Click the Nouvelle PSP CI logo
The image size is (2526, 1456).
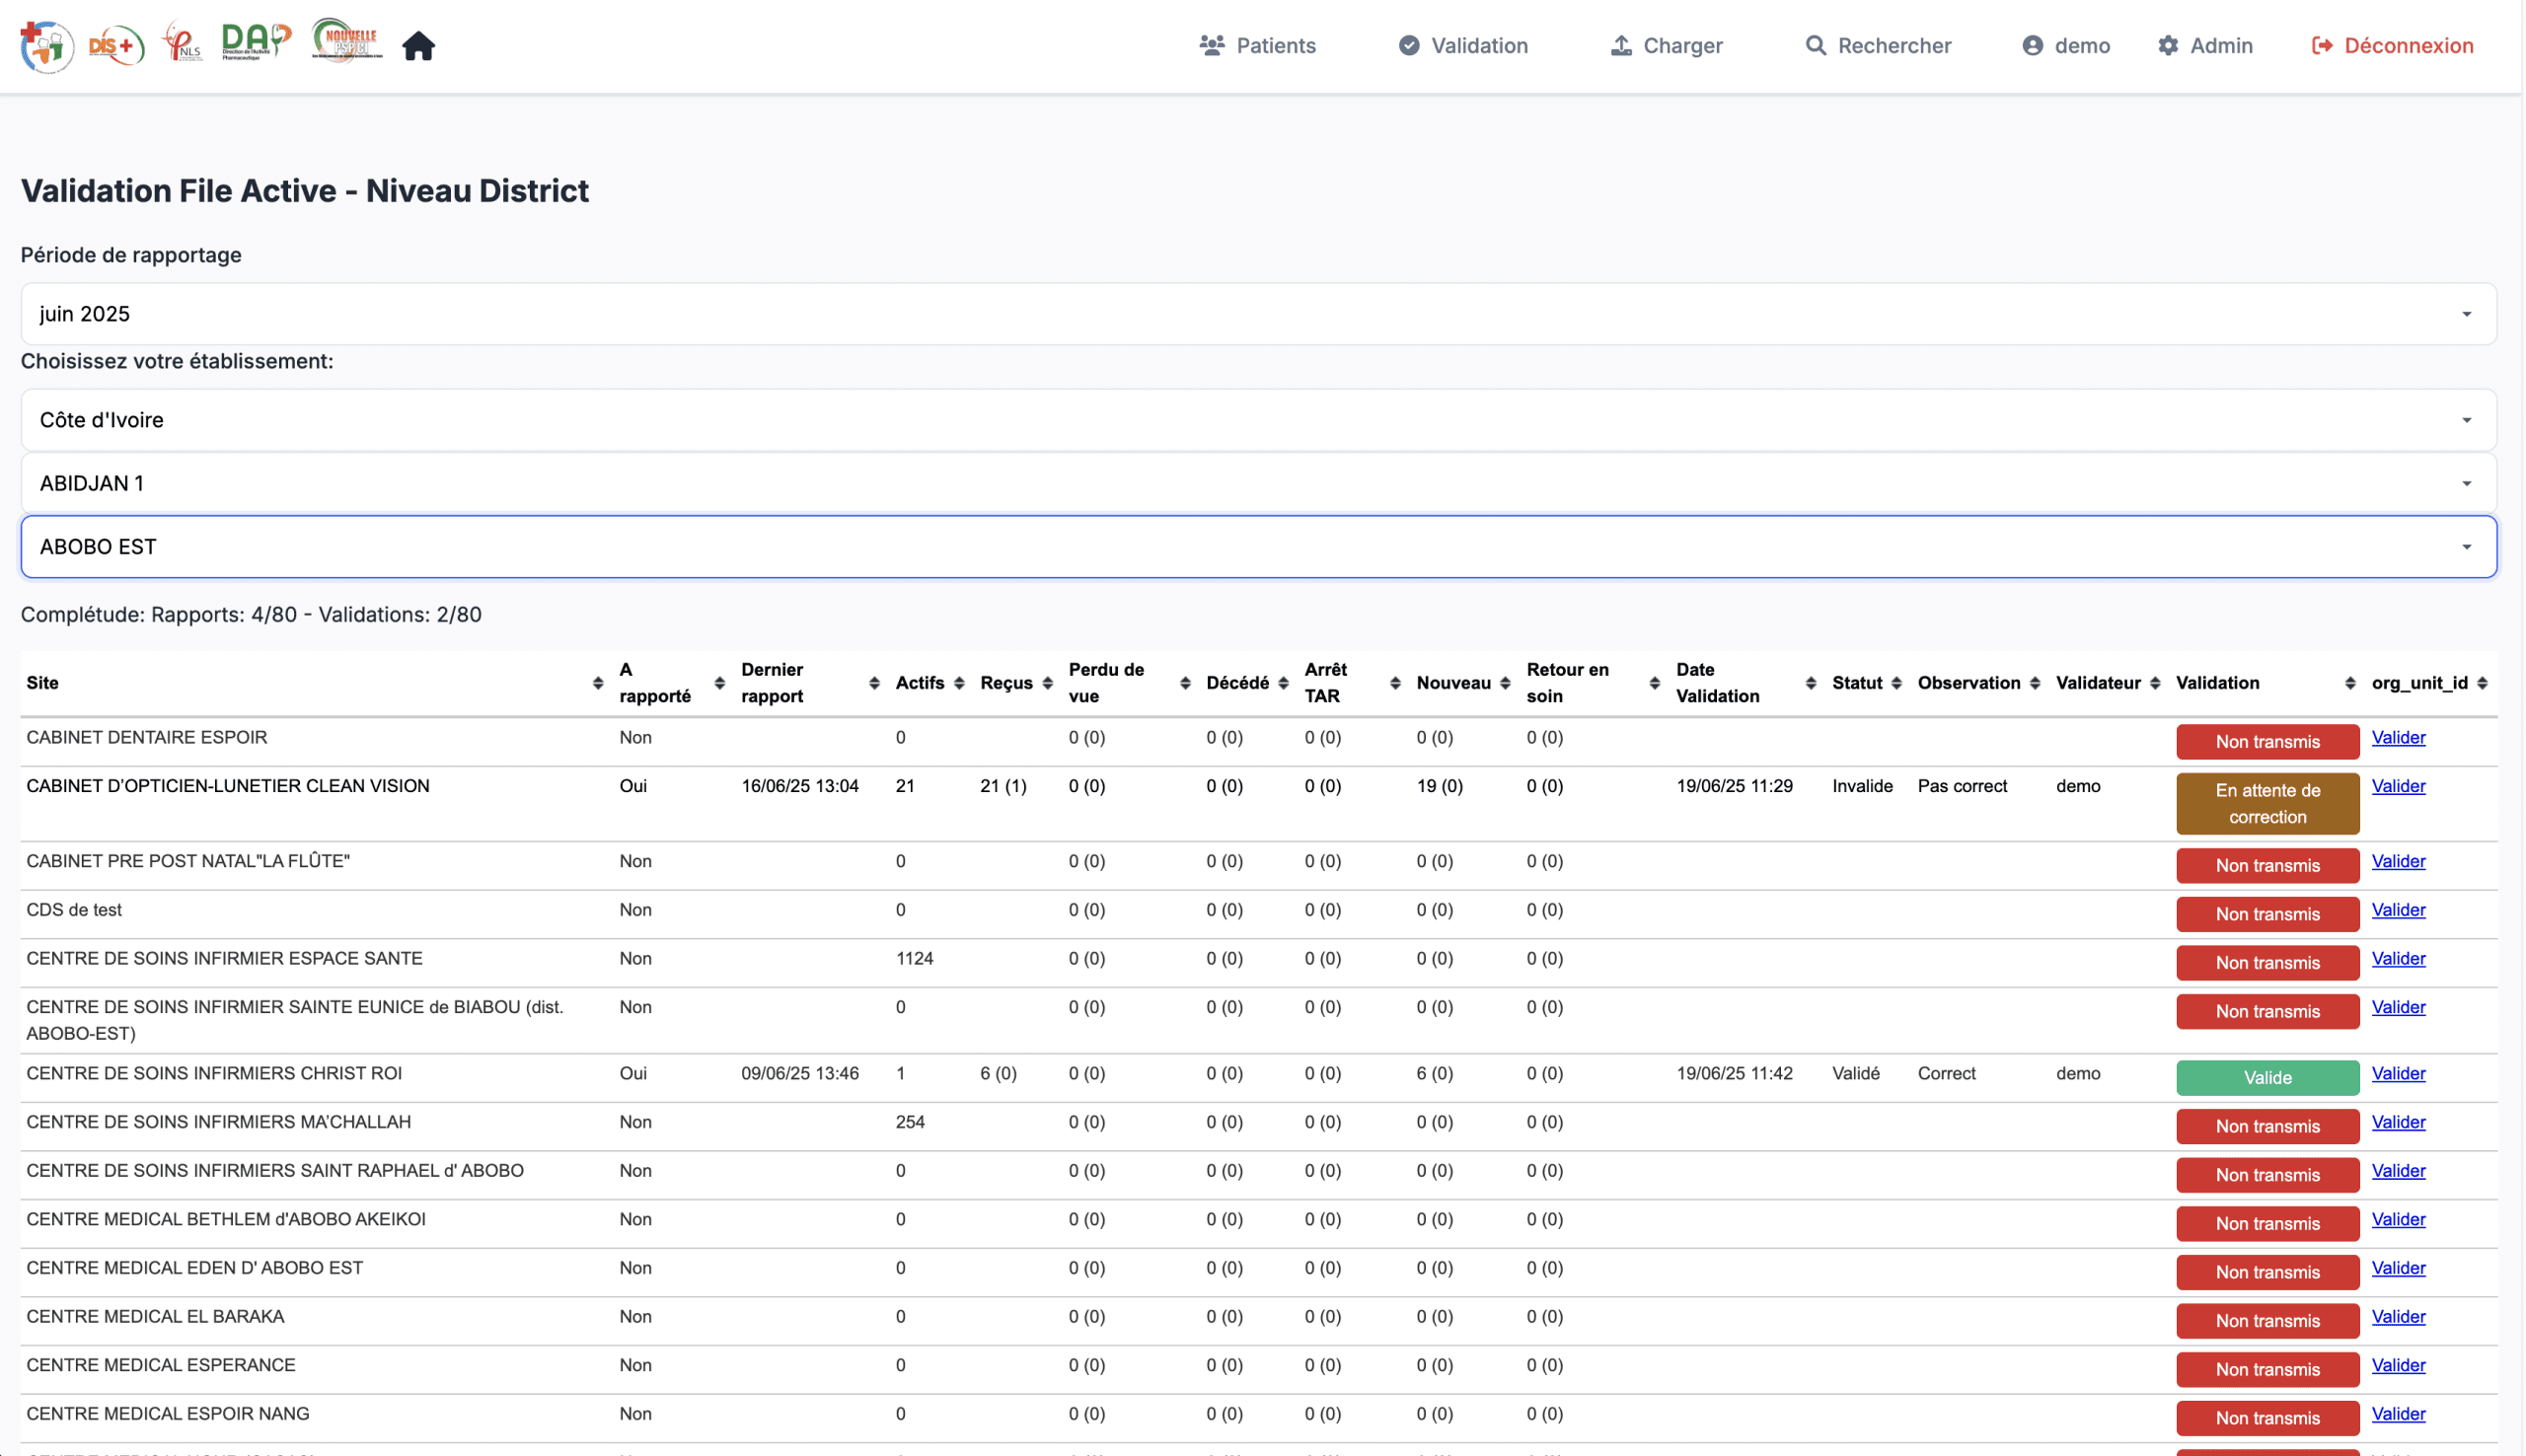(x=347, y=41)
